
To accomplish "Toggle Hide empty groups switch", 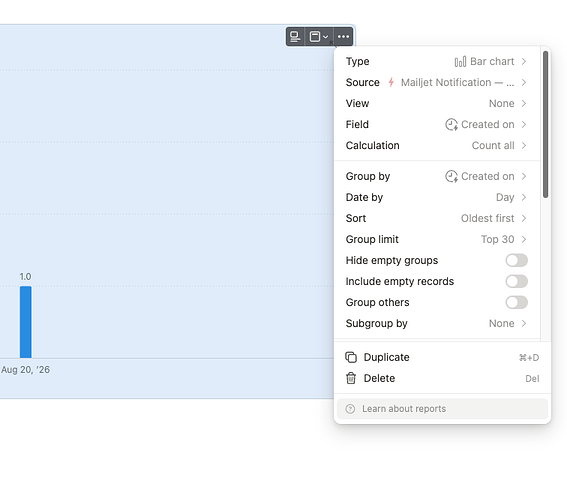I will (x=516, y=260).
